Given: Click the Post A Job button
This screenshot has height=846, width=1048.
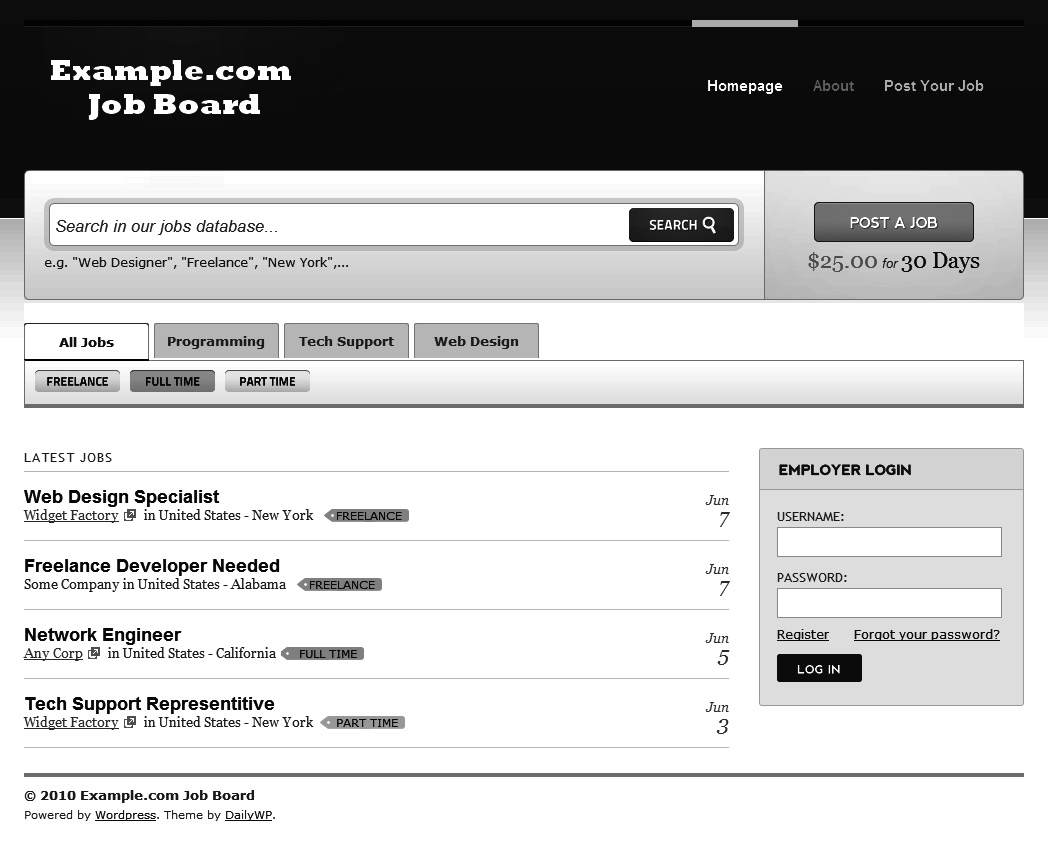Looking at the screenshot, I should (894, 222).
